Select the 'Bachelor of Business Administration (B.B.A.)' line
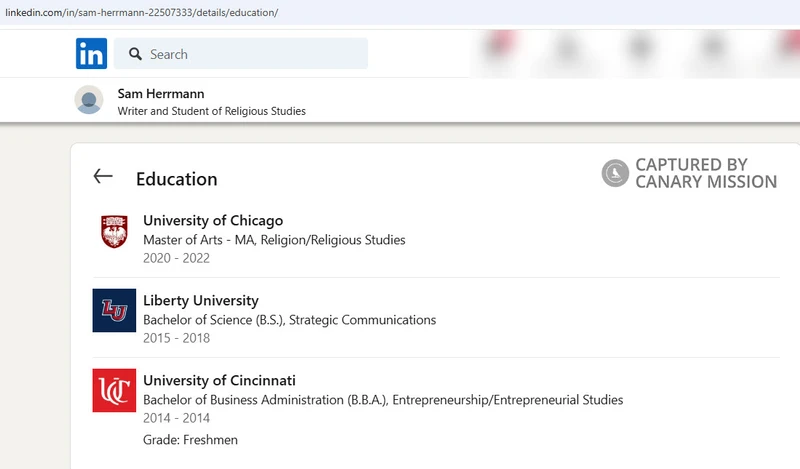The width and height of the screenshot is (800, 469). tap(383, 400)
